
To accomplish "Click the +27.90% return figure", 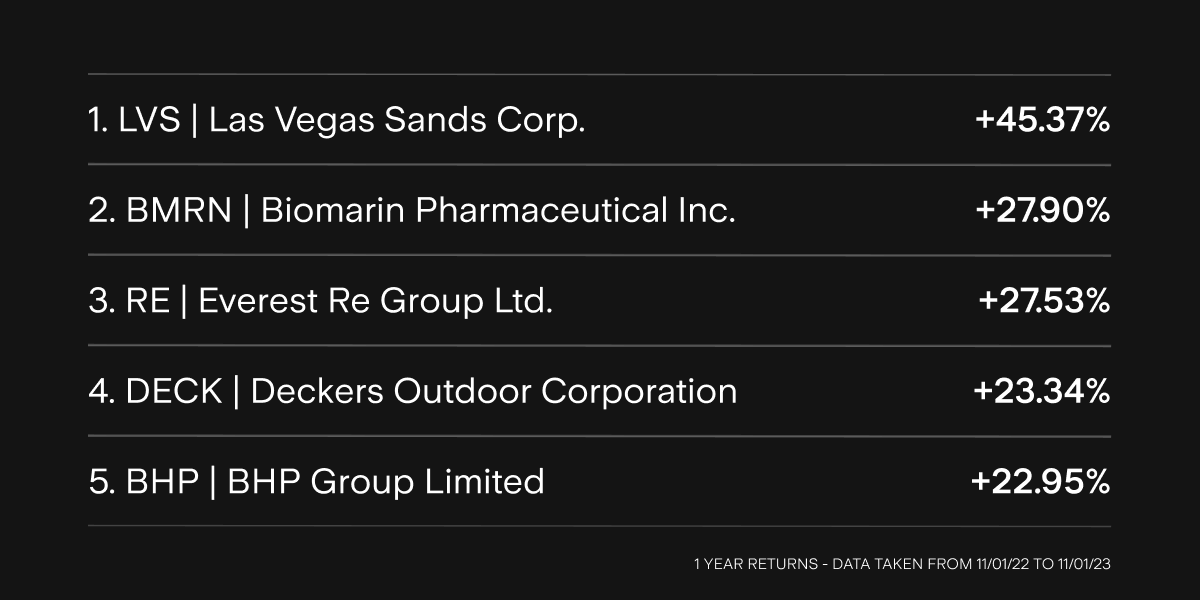I will pyautogui.click(x=1043, y=211).
